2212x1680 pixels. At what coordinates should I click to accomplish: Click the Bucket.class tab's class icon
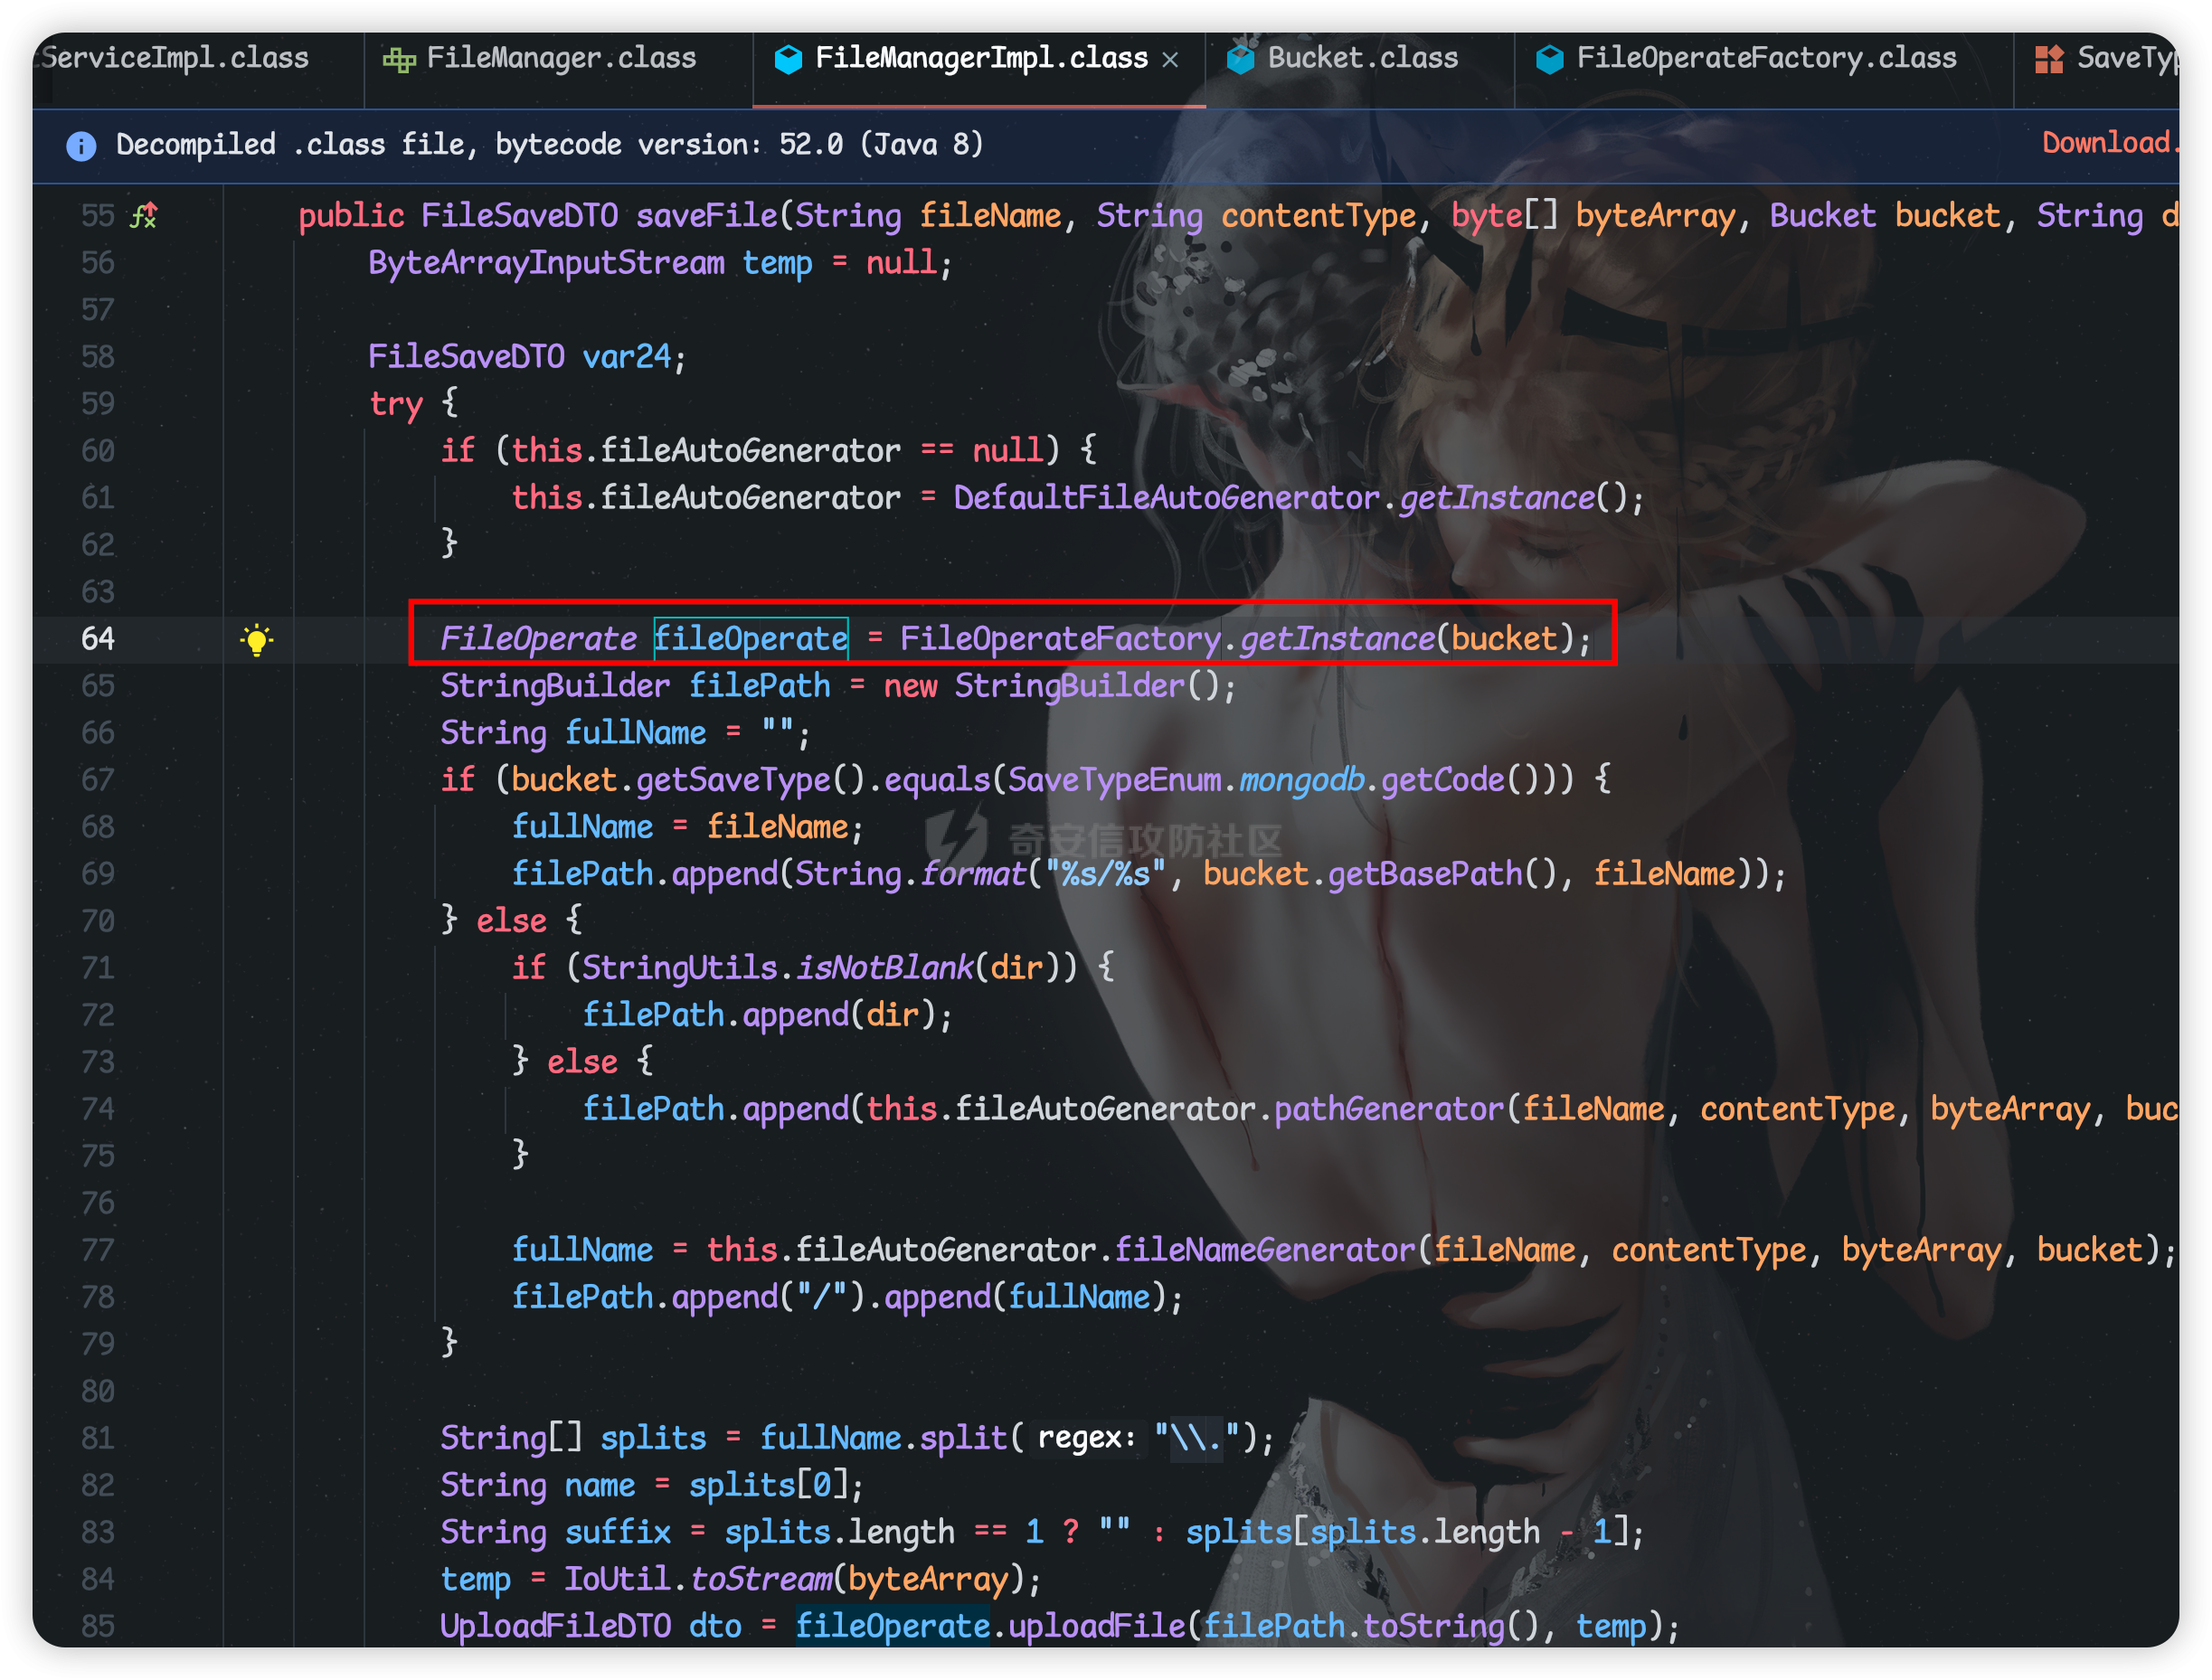1241,59
